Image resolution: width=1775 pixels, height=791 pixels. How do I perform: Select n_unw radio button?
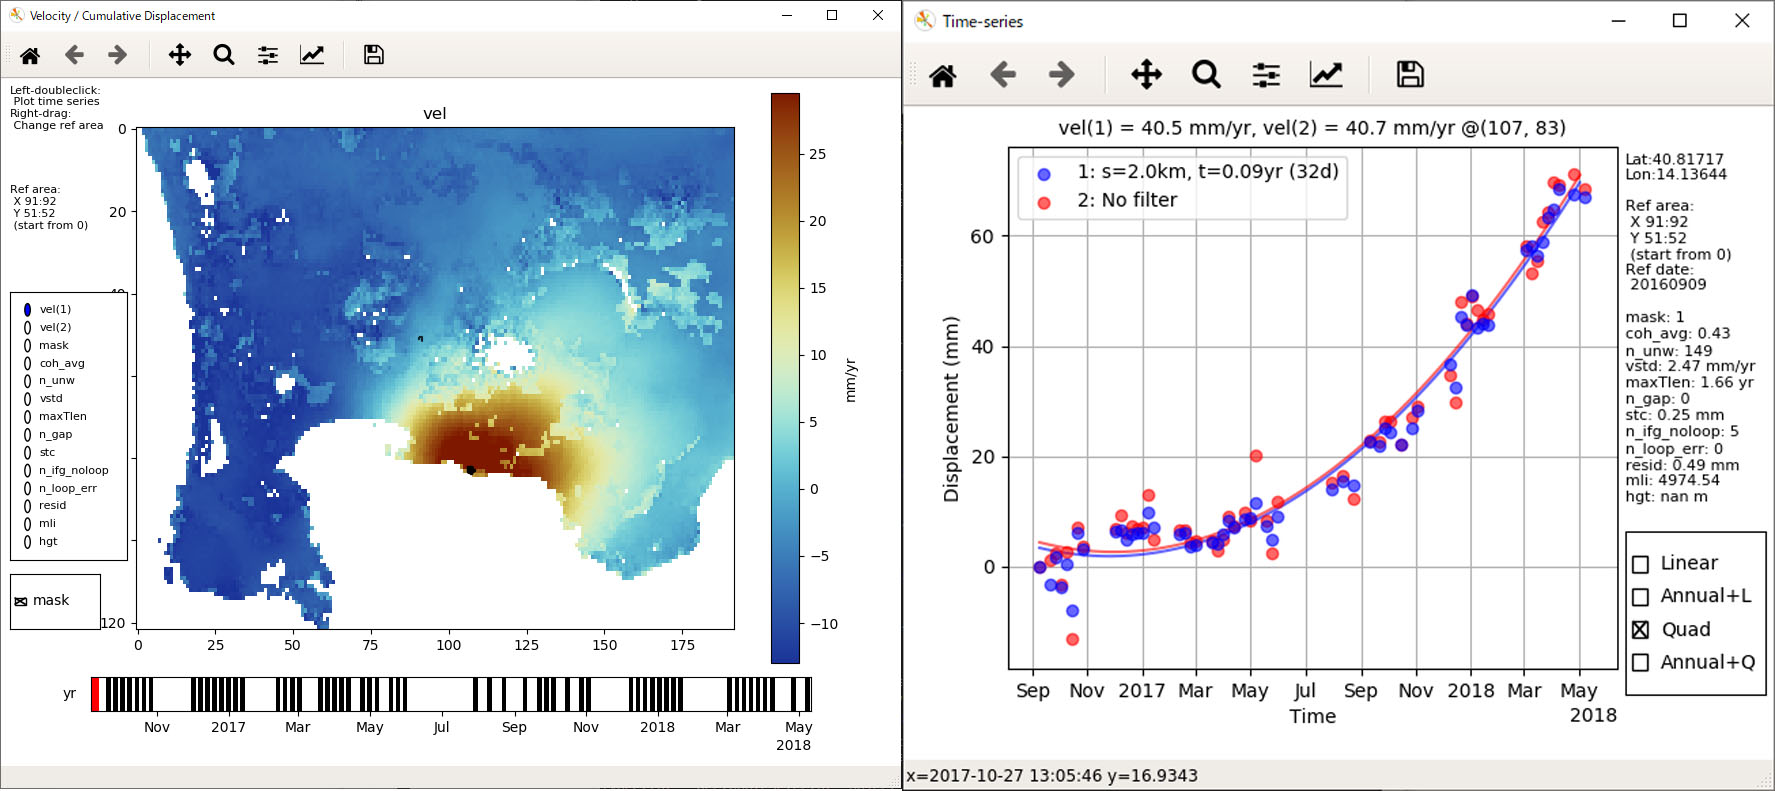coord(27,381)
